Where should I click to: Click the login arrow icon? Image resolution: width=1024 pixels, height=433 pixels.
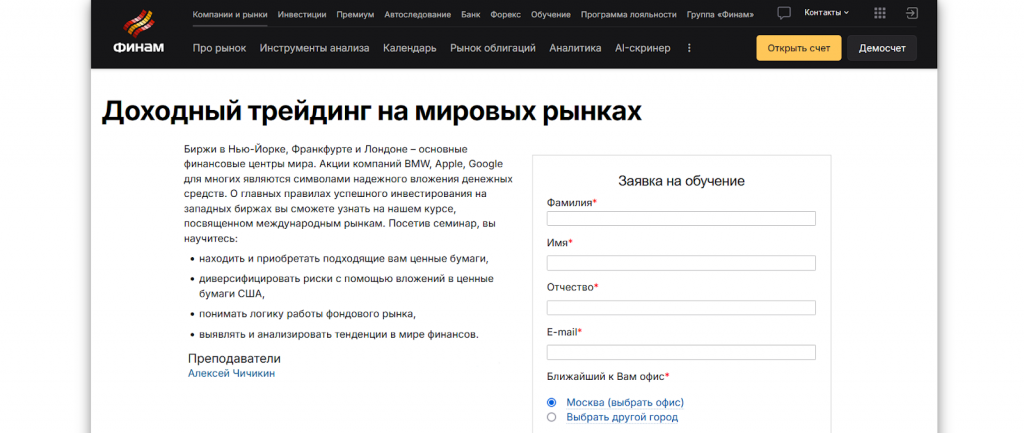coord(911,14)
